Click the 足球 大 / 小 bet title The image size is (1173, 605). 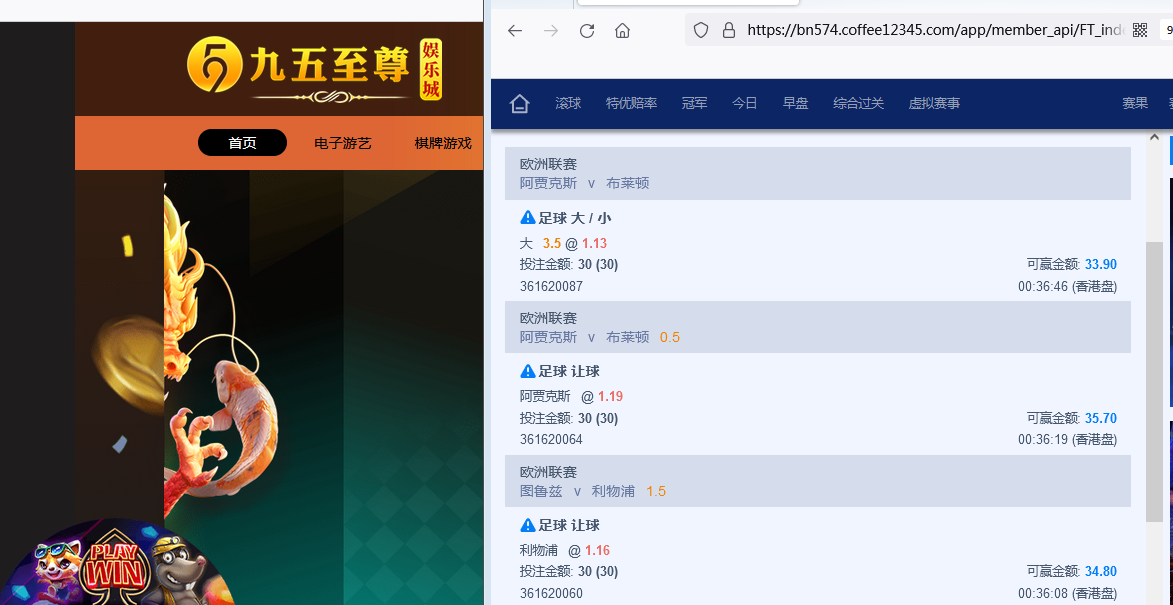[576, 218]
